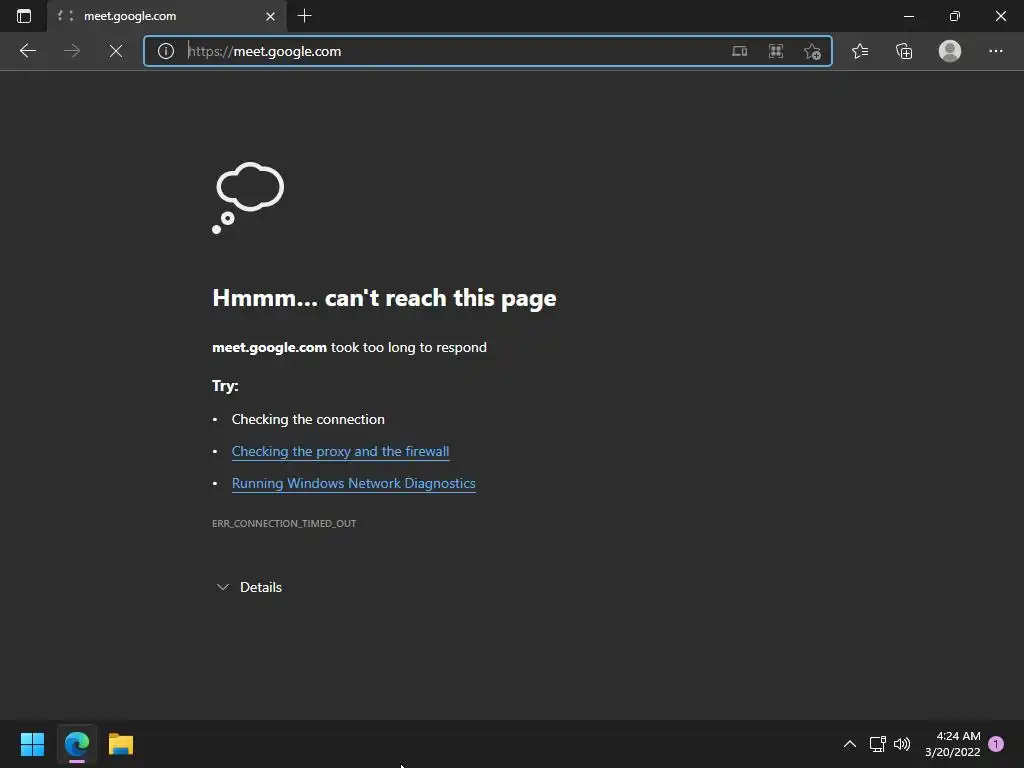Open the screen casting icon in address bar
The width and height of the screenshot is (1024, 768).
pyautogui.click(x=739, y=51)
